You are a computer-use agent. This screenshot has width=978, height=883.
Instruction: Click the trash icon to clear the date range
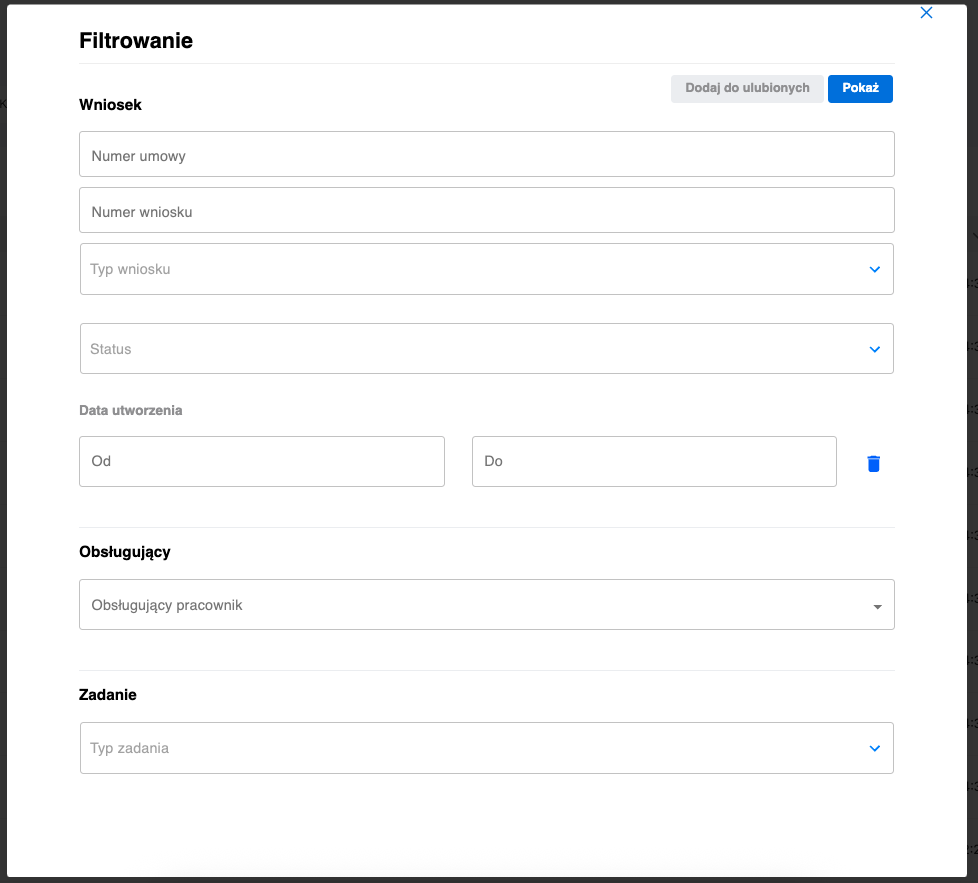pyautogui.click(x=873, y=463)
